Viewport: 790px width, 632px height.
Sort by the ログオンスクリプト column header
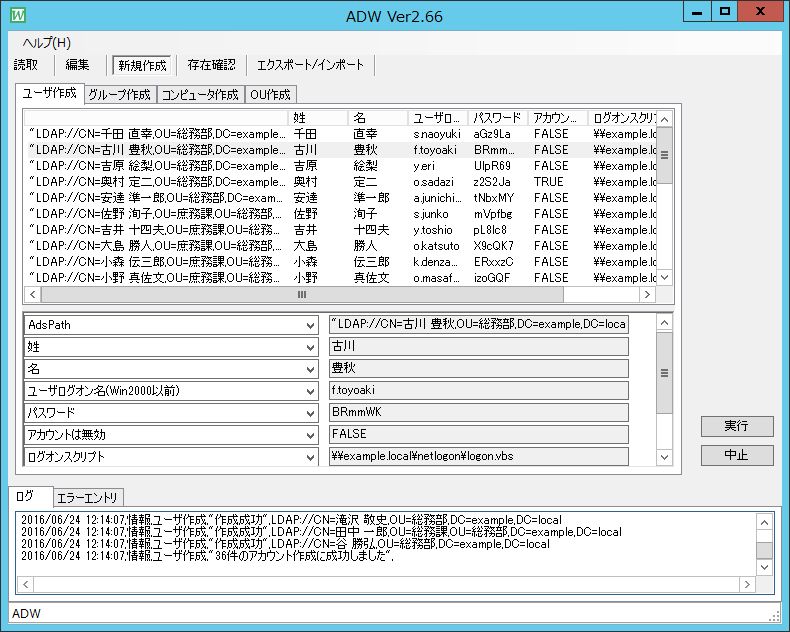tap(623, 118)
